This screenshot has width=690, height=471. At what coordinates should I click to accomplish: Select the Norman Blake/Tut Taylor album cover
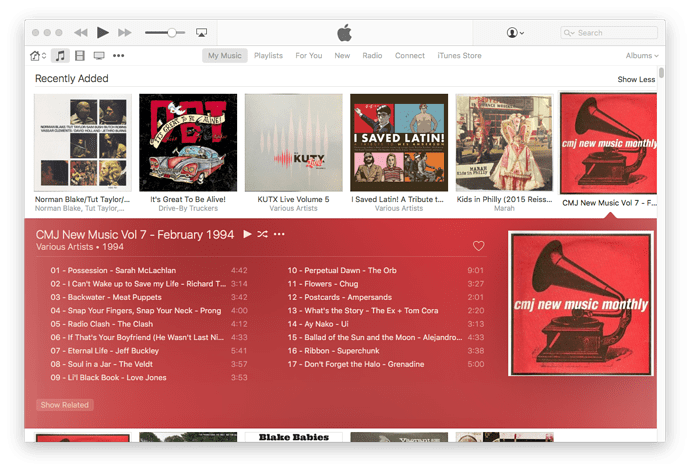click(x=83, y=143)
